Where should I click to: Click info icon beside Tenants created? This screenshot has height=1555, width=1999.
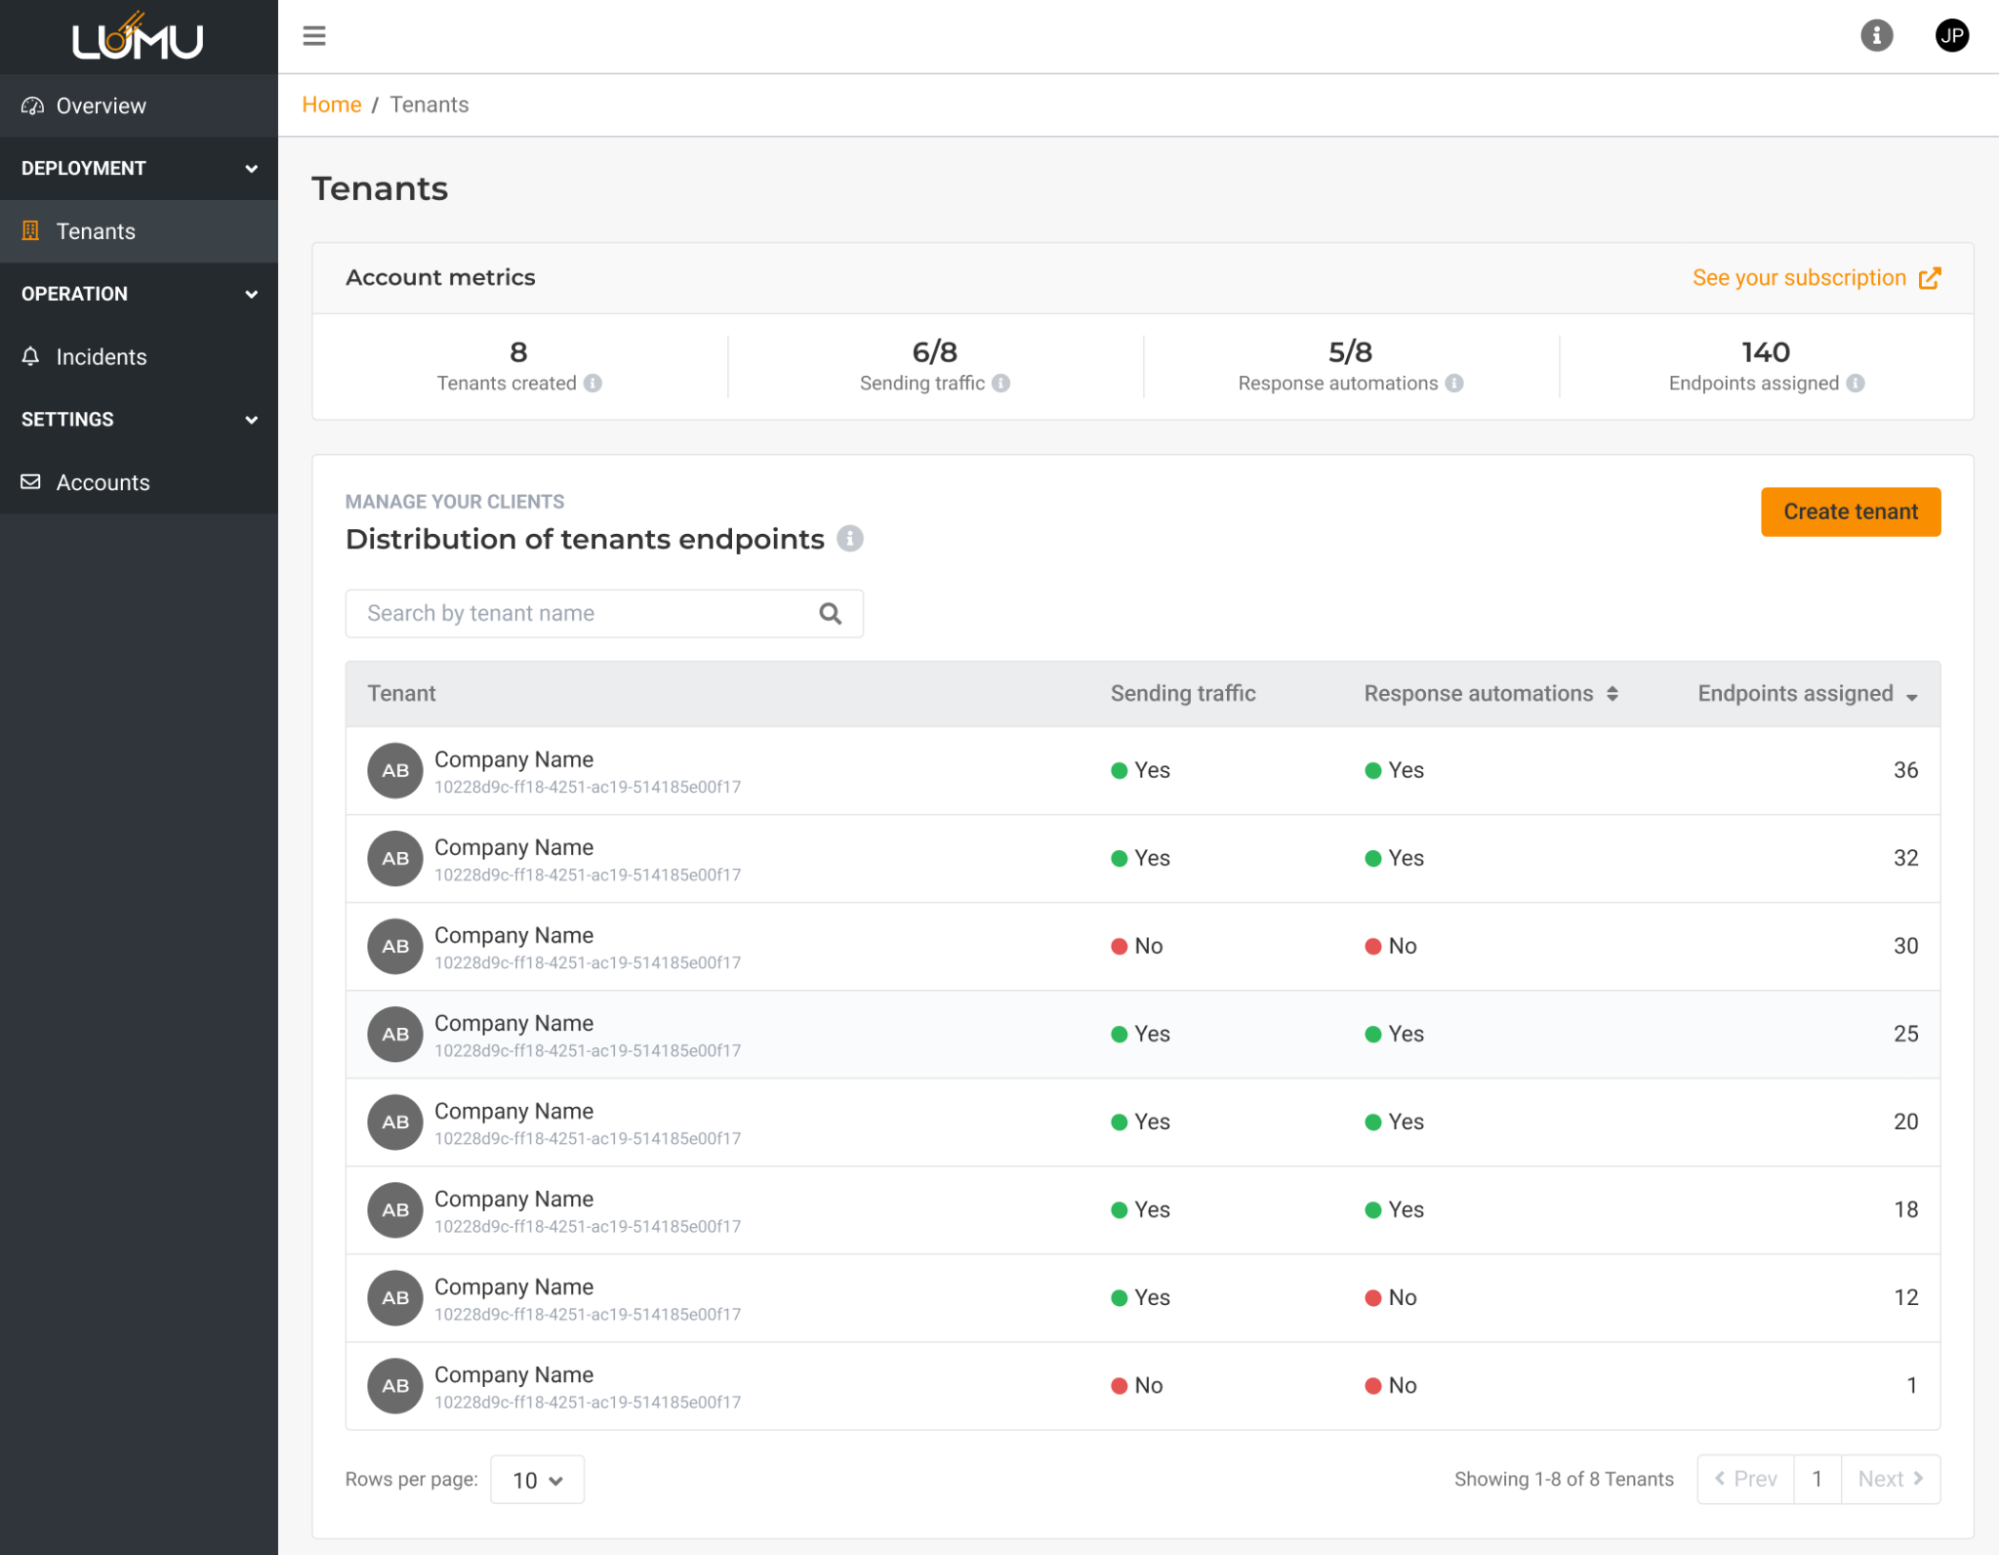point(593,383)
